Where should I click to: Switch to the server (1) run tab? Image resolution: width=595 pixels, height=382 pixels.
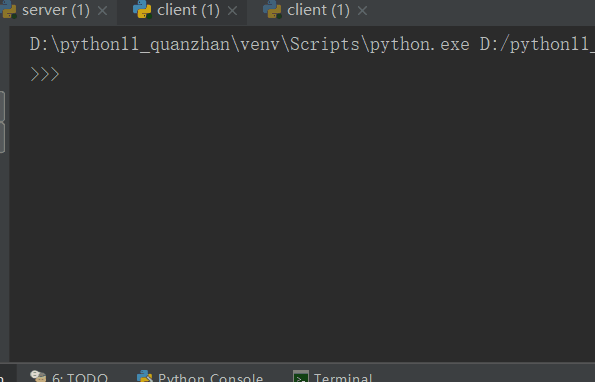(56, 10)
